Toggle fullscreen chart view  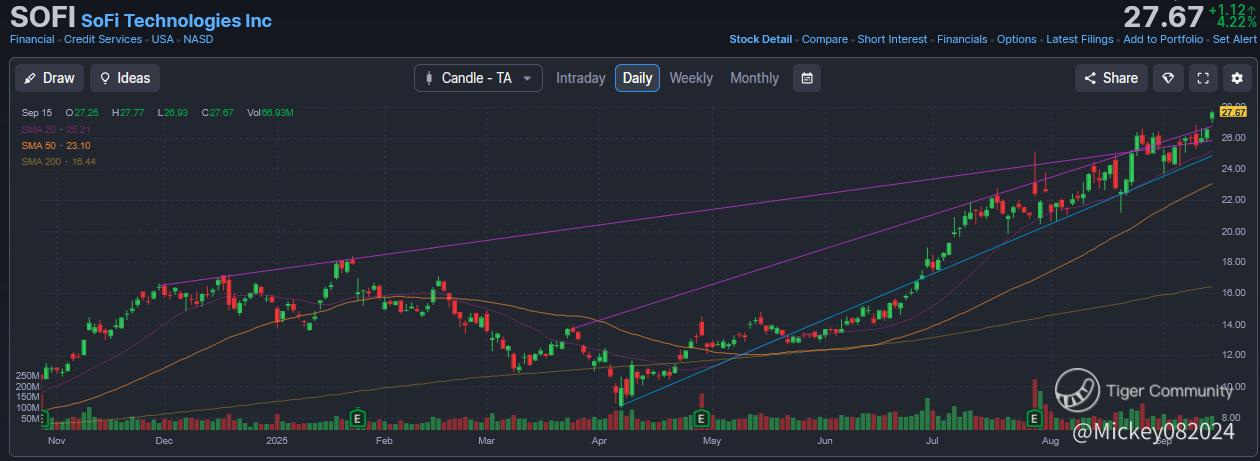pyautogui.click(x=1203, y=78)
